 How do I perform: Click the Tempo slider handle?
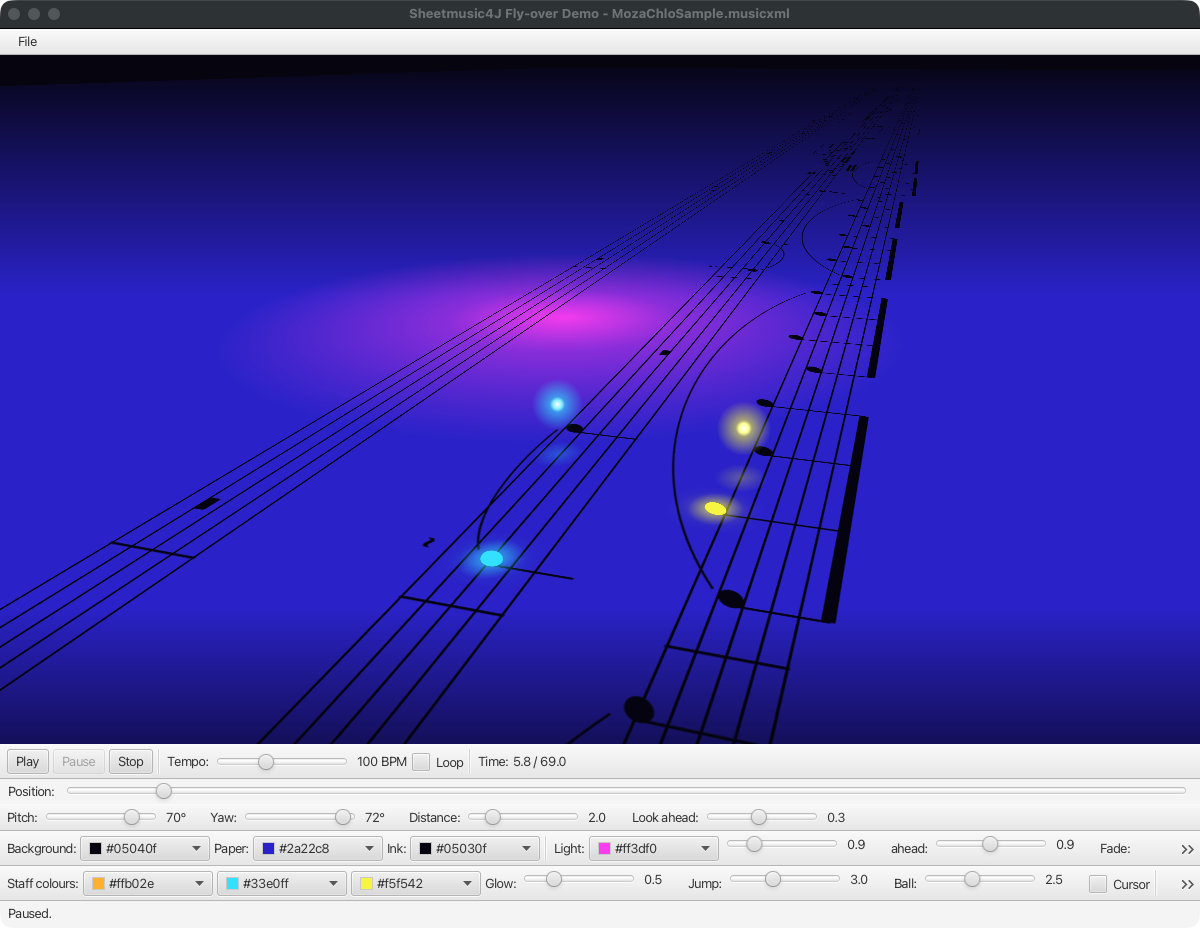(x=265, y=762)
